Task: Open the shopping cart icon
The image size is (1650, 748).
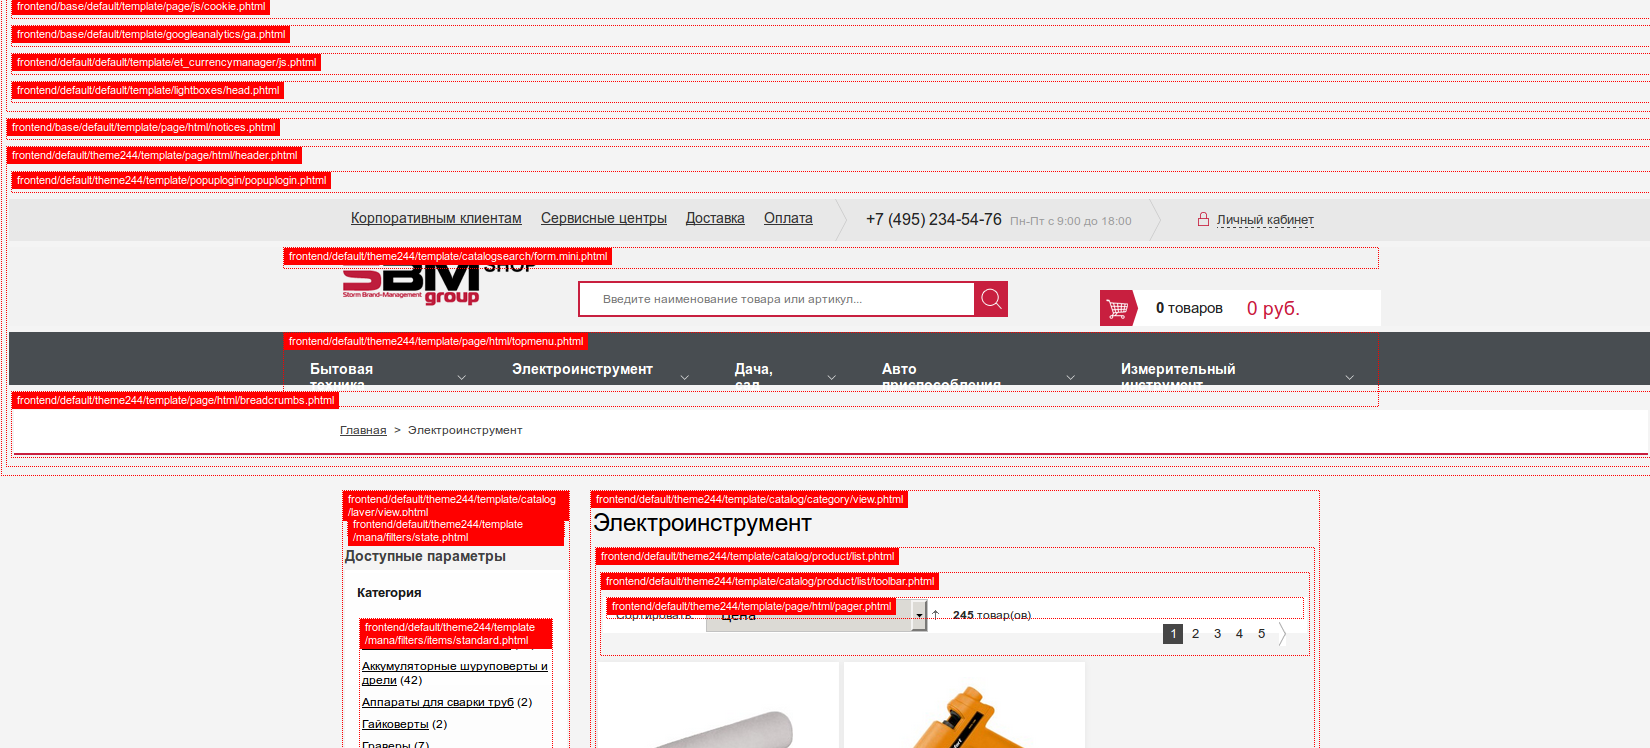Action: tap(1117, 308)
